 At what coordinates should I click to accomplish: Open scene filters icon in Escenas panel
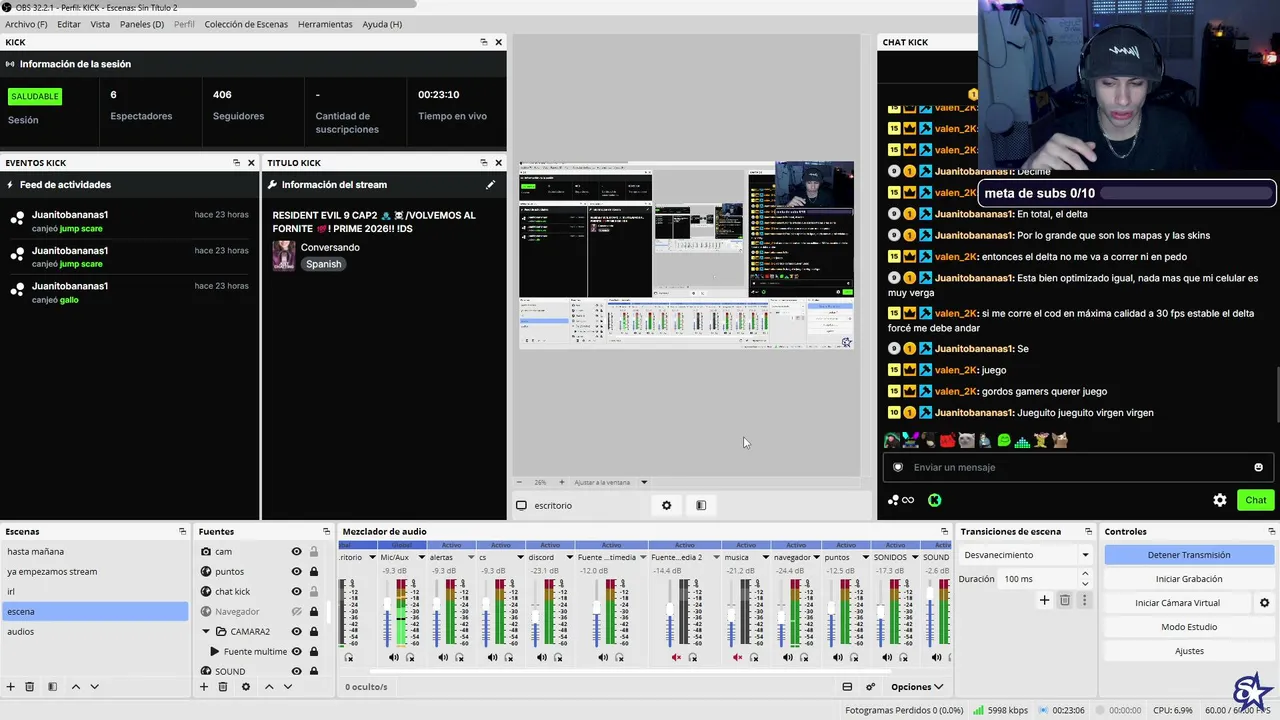pos(52,687)
